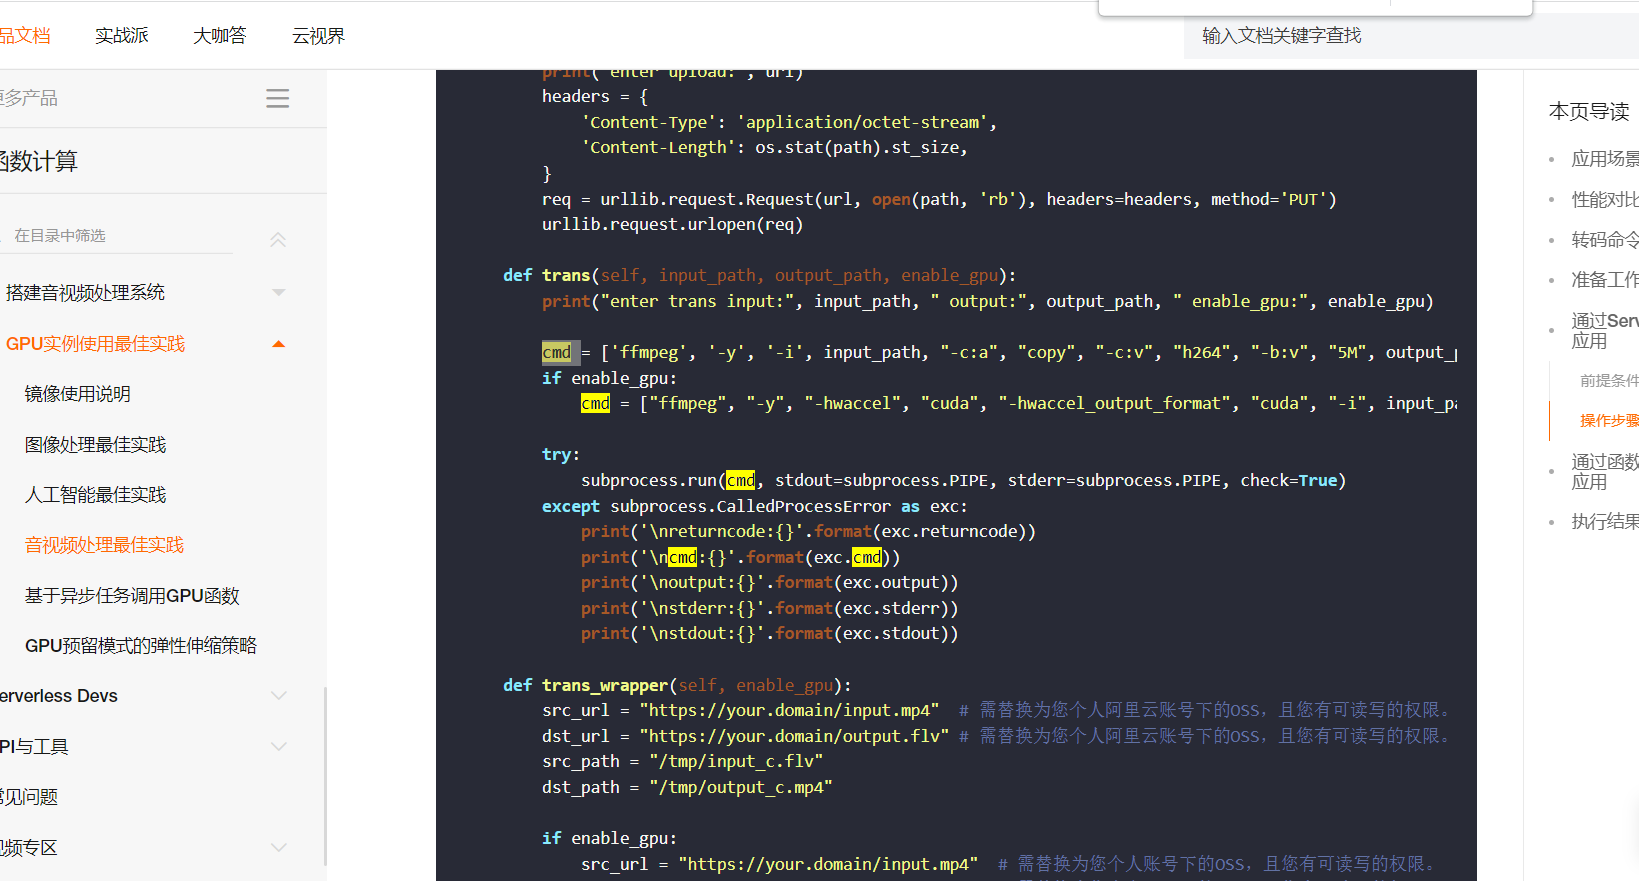Click the 更多产品 label
1639x881 pixels.
point(29,98)
